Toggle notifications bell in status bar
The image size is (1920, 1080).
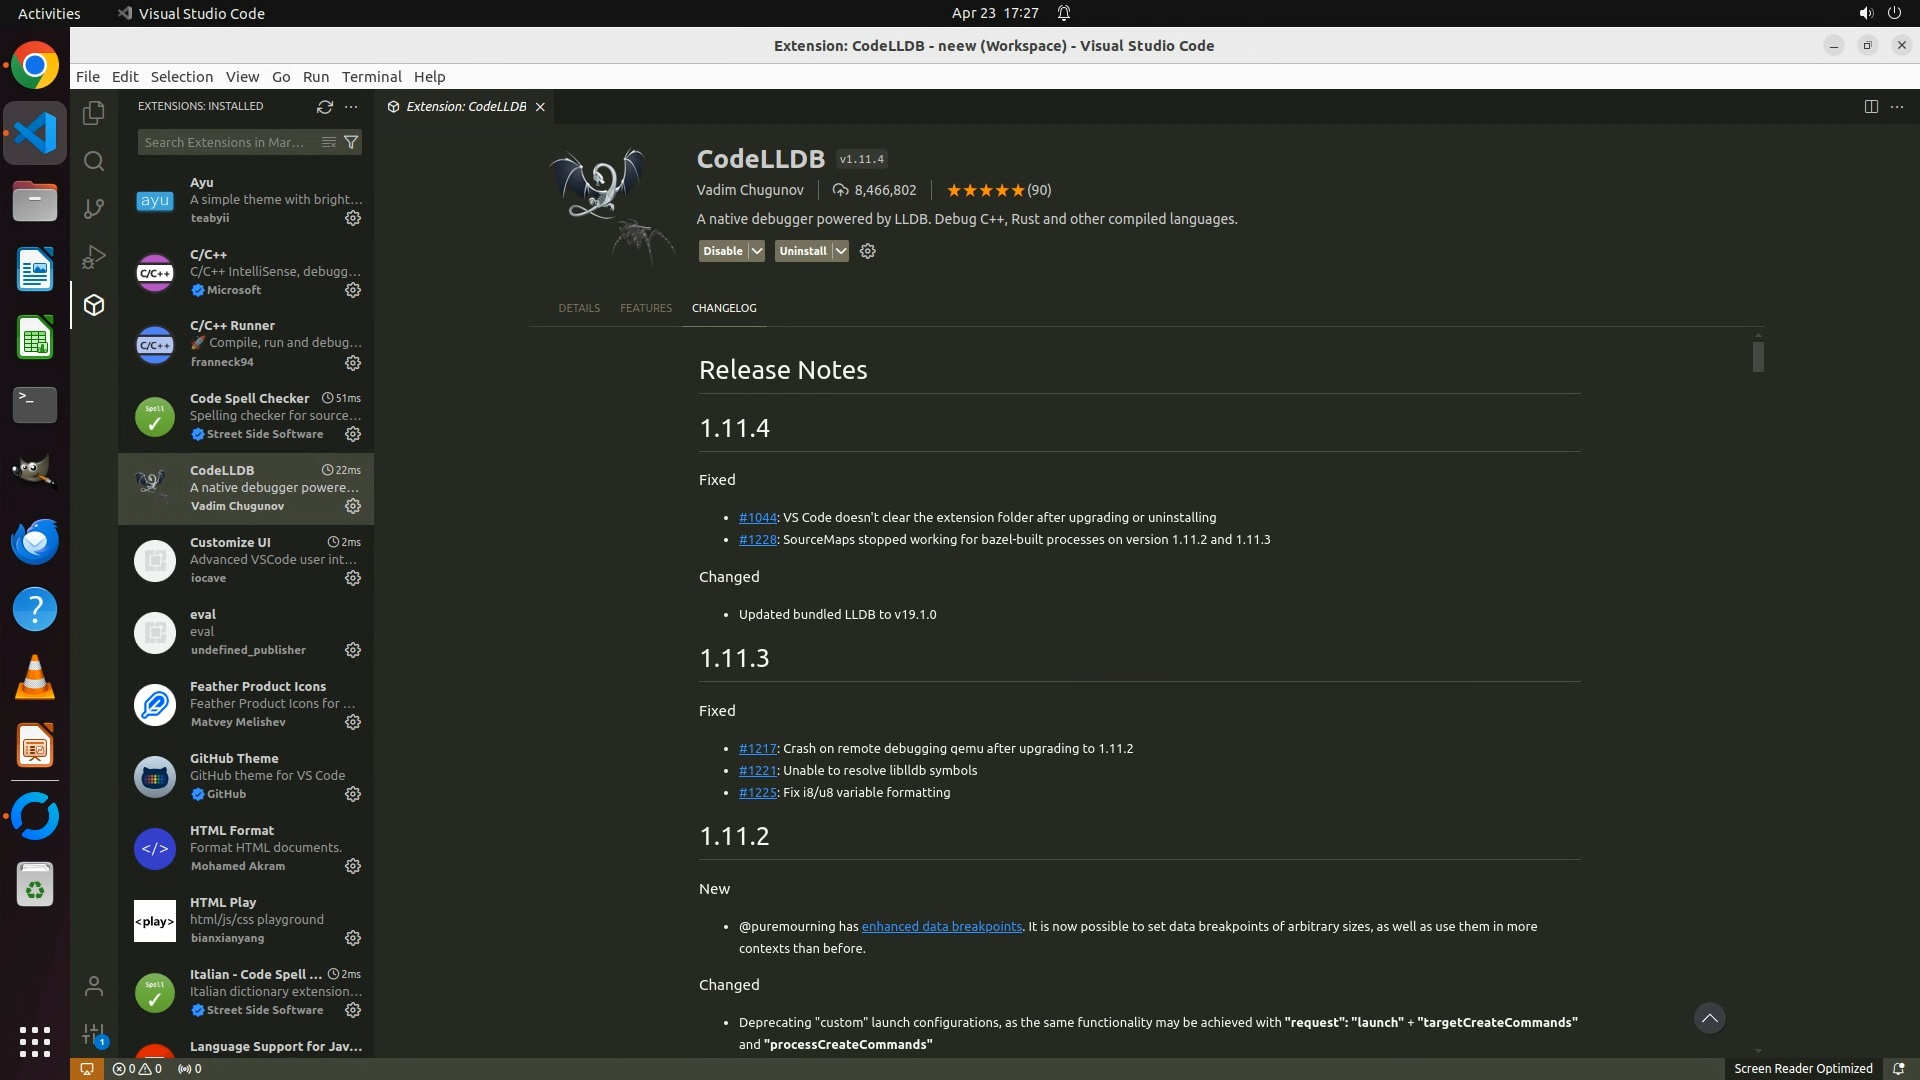coord(1898,1068)
